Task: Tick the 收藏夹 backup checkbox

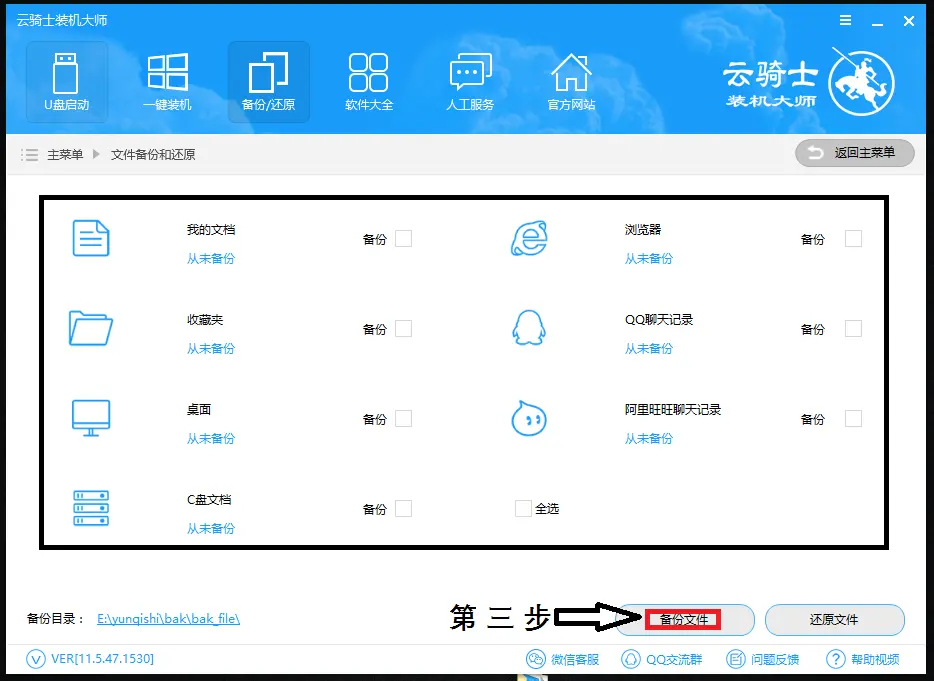Action: [x=403, y=329]
